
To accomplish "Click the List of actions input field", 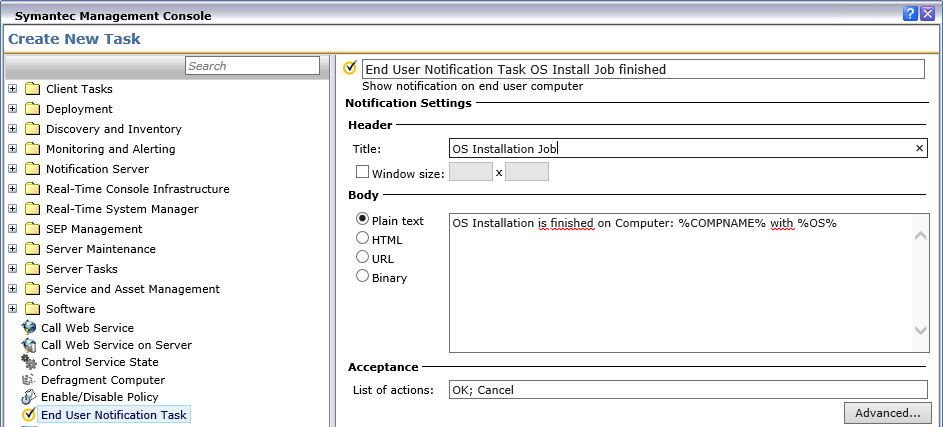I will click(x=688, y=390).
